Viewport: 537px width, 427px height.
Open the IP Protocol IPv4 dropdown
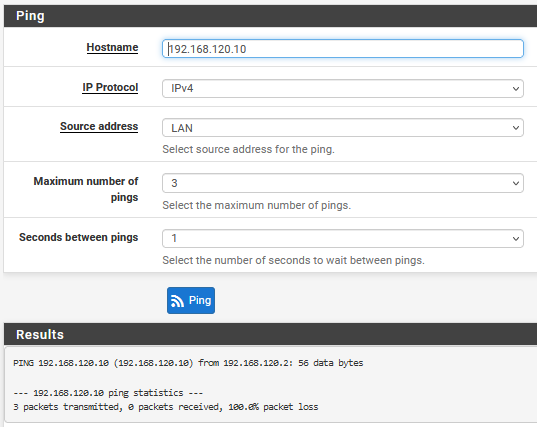tap(343, 89)
